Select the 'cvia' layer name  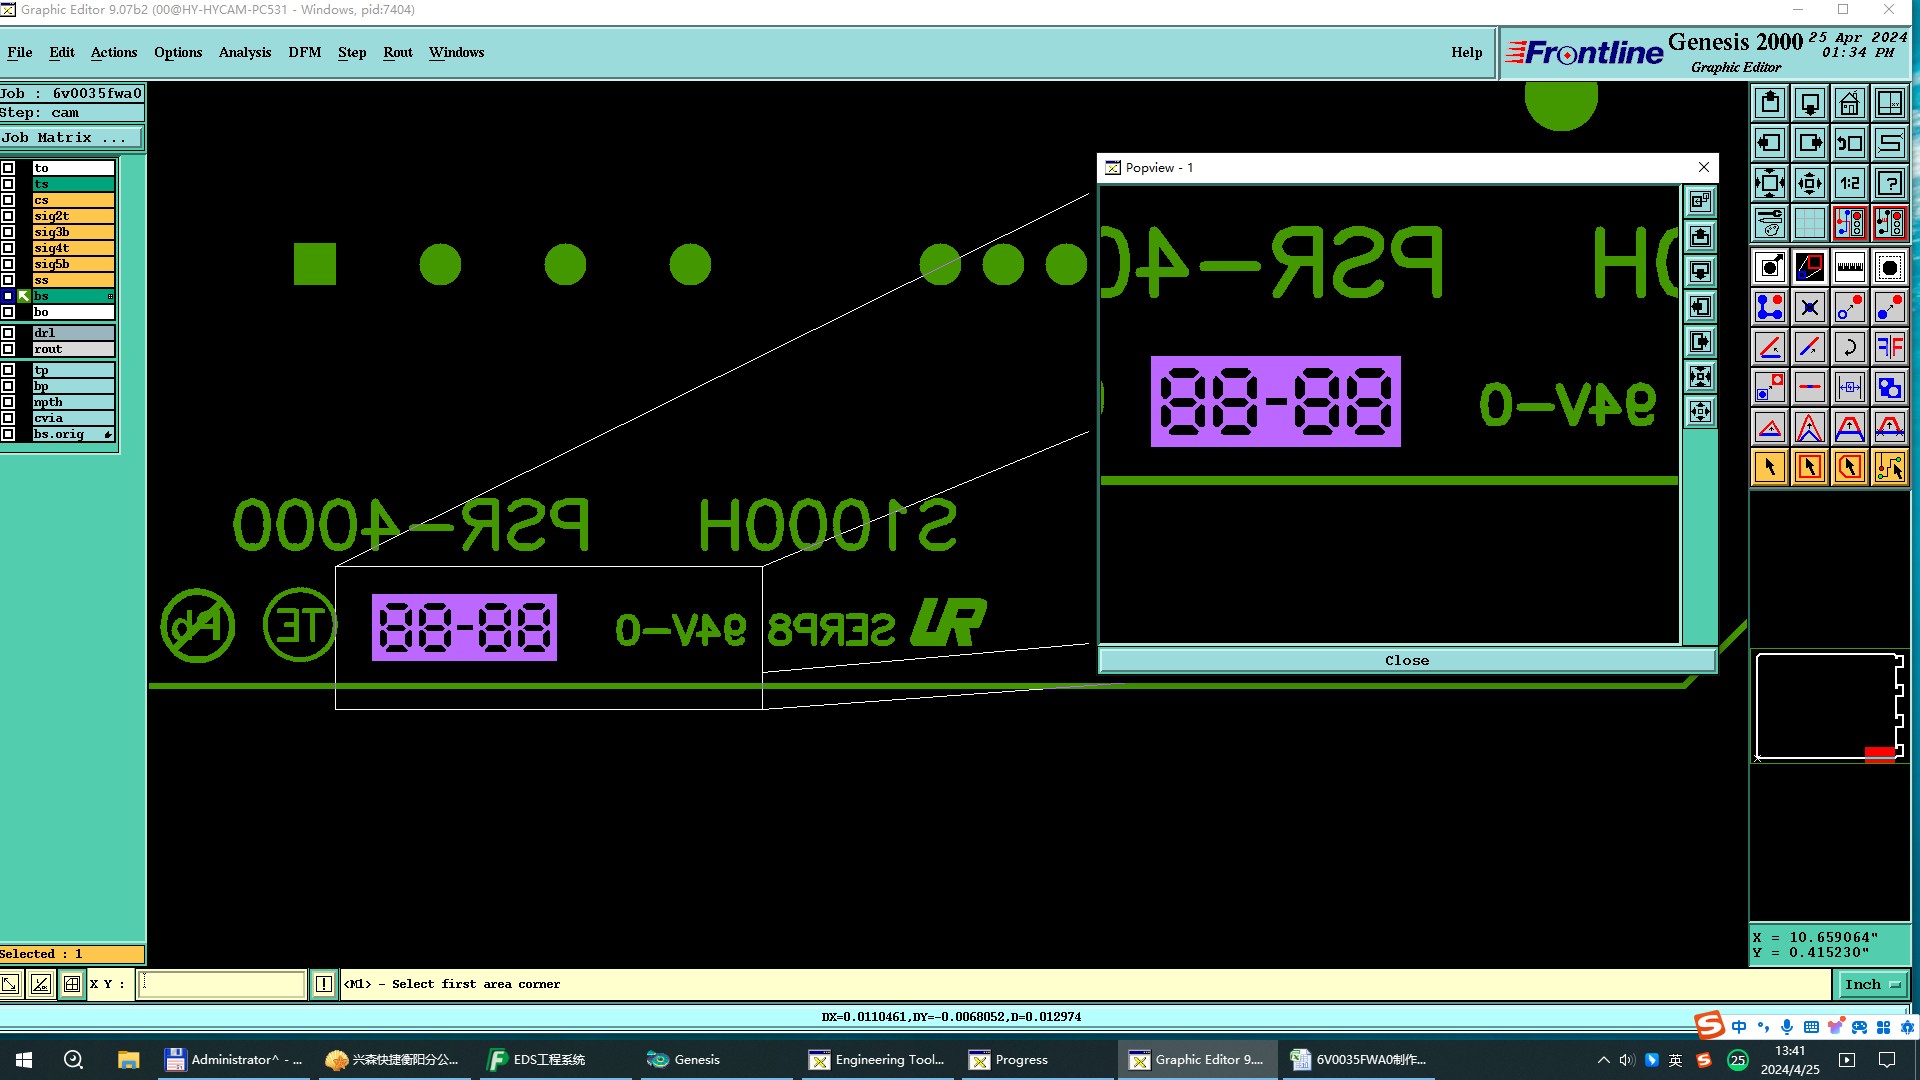tap(73, 418)
